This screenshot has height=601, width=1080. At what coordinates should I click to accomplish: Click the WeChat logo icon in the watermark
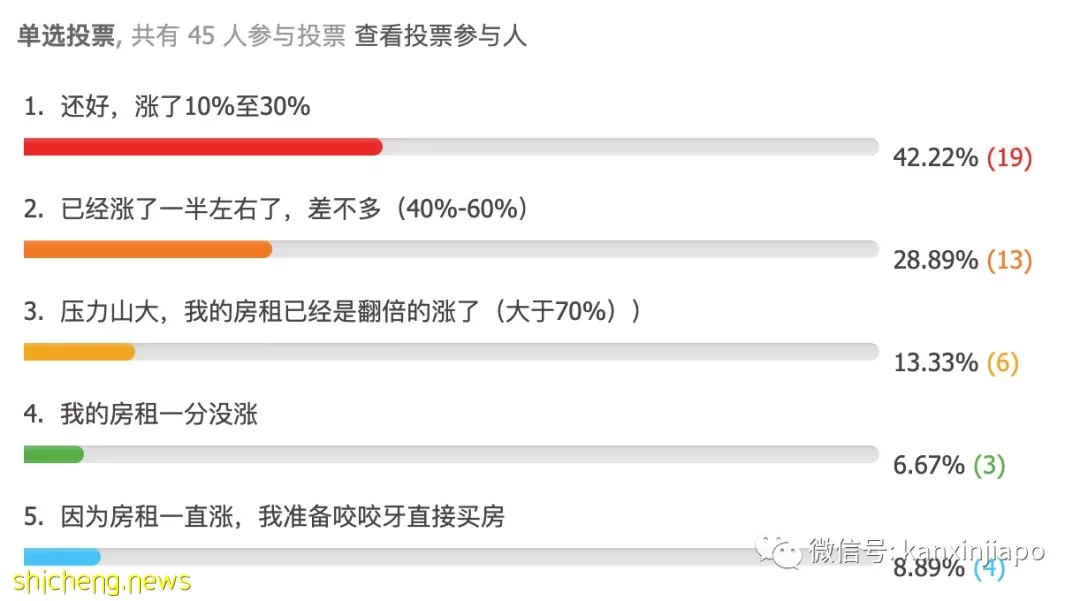click(x=778, y=551)
